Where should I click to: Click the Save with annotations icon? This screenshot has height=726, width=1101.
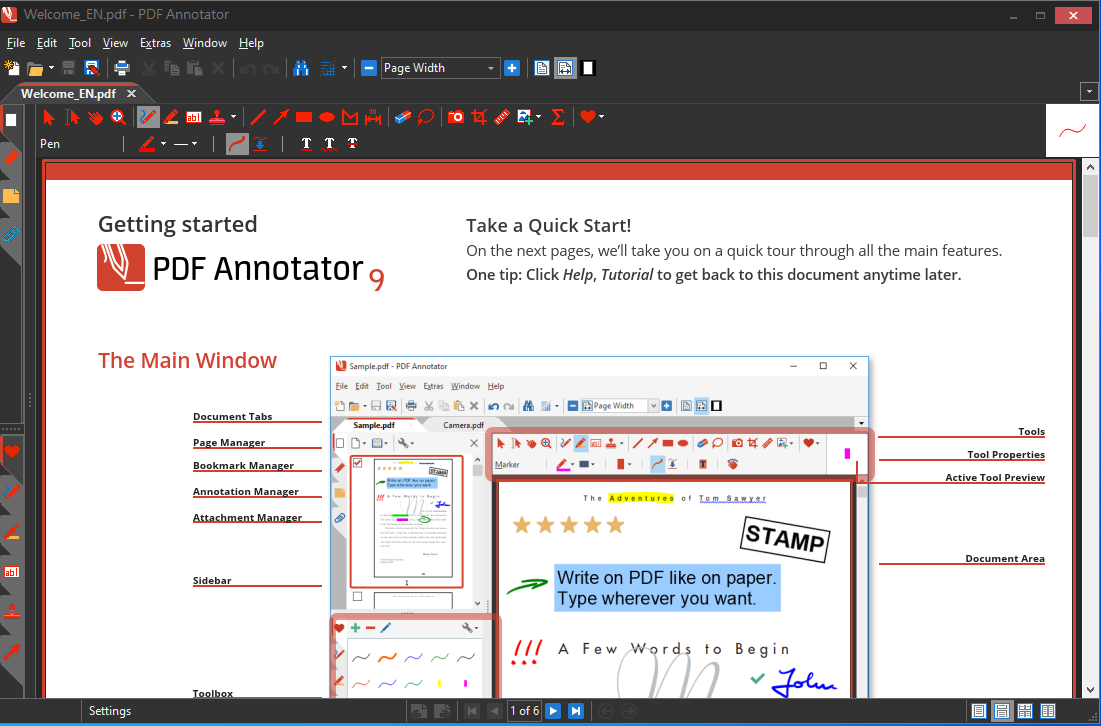click(91, 68)
